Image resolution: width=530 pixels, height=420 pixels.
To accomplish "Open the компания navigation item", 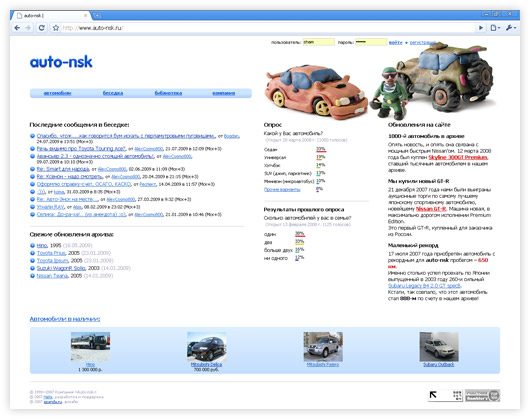I will point(223,93).
